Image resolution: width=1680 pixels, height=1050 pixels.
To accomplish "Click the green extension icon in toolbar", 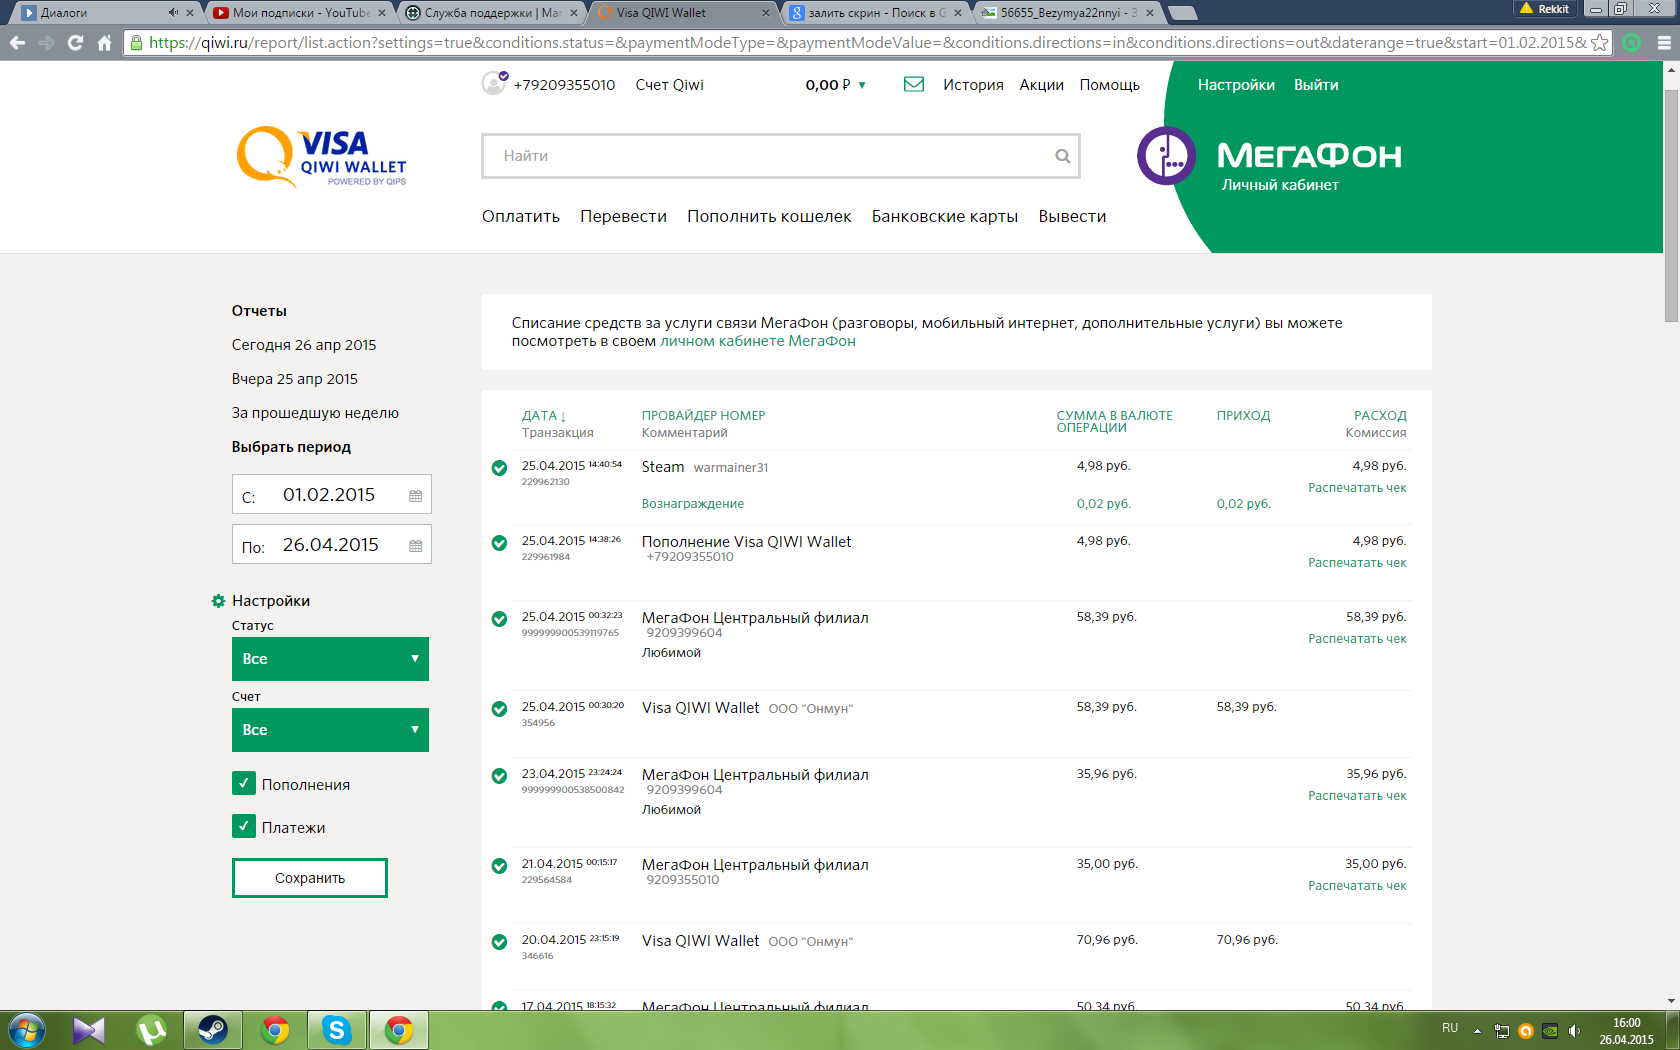I will coord(1632,43).
